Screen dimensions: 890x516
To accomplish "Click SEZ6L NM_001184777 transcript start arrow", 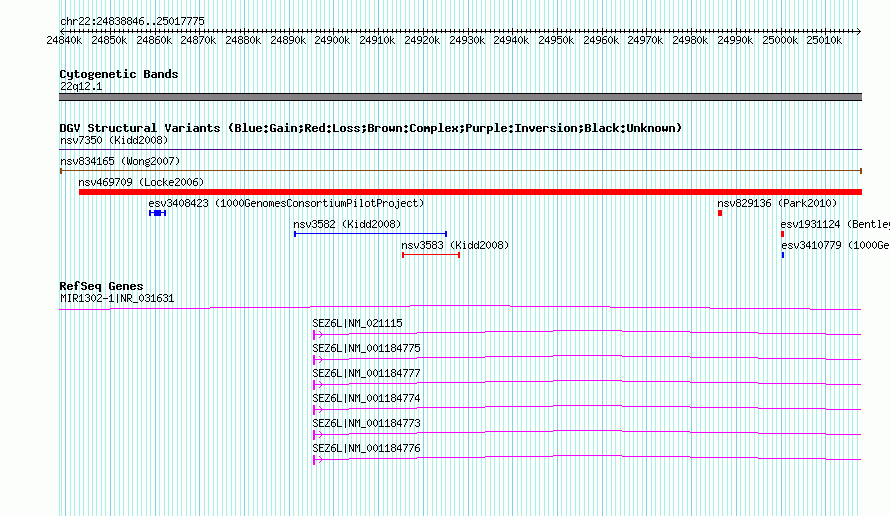I will 317,385.
